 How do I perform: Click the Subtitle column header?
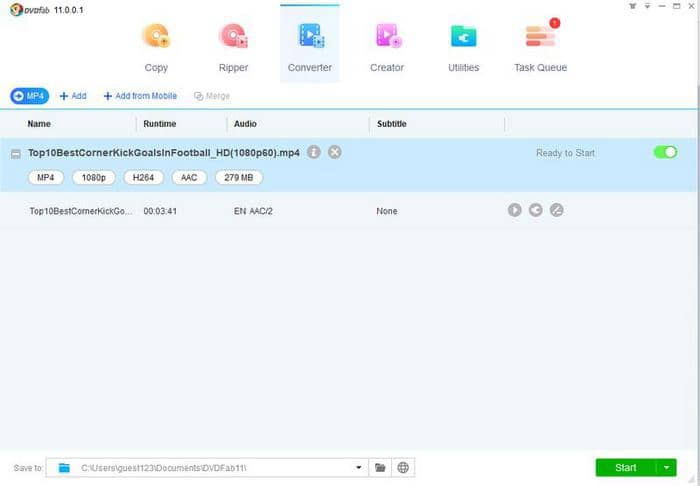point(392,124)
